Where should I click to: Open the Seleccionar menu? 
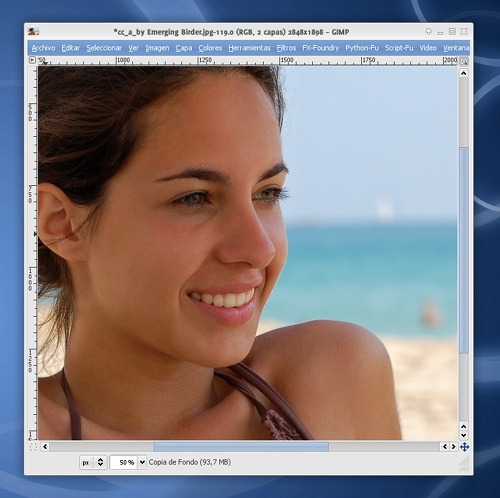point(104,48)
